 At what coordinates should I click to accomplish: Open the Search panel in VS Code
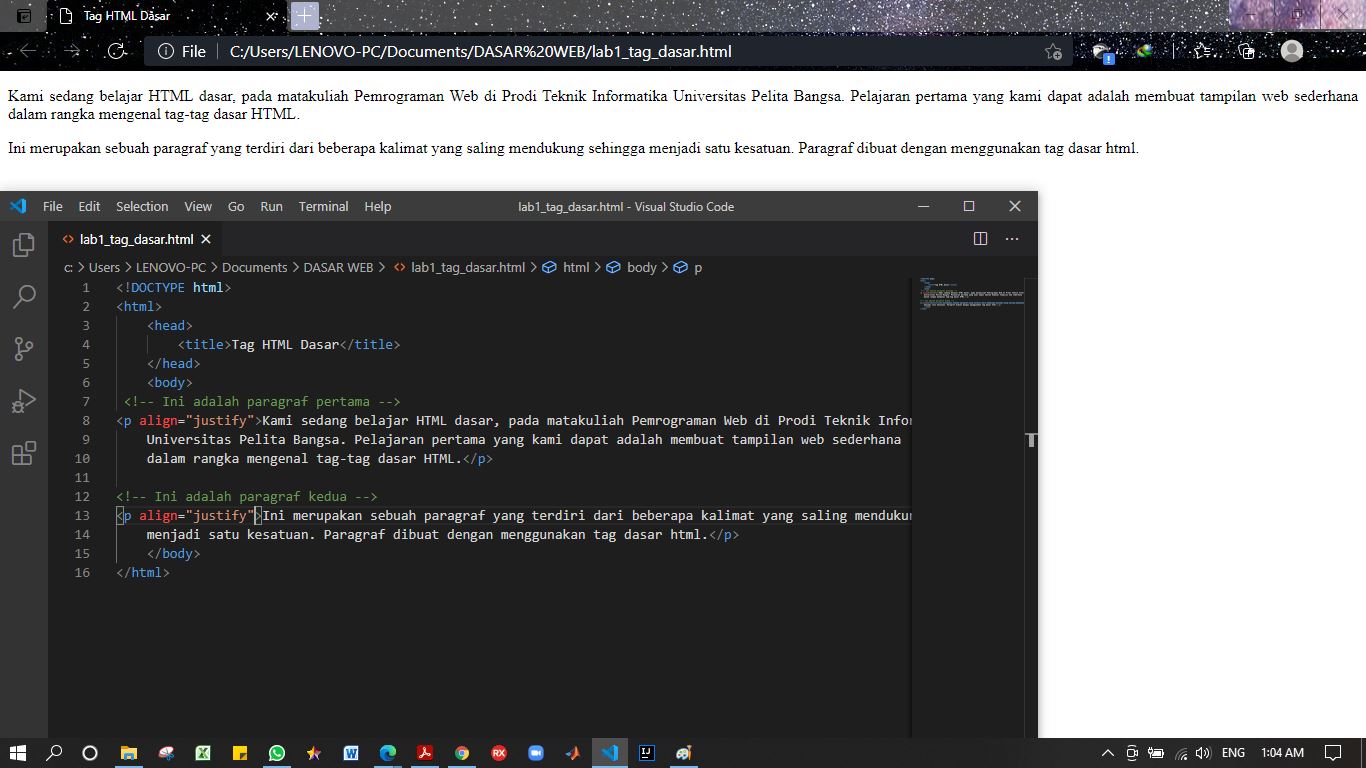tap(24, 296)
